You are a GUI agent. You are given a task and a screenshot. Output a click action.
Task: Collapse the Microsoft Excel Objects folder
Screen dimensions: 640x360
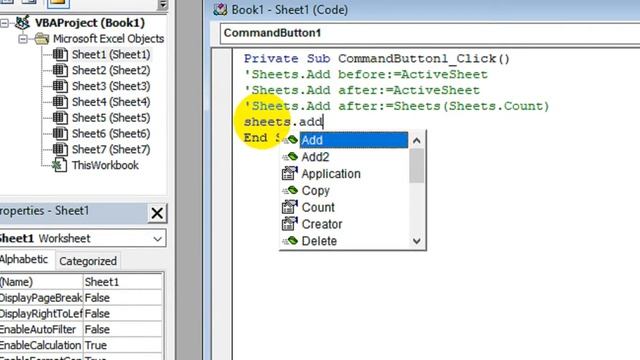23,39
